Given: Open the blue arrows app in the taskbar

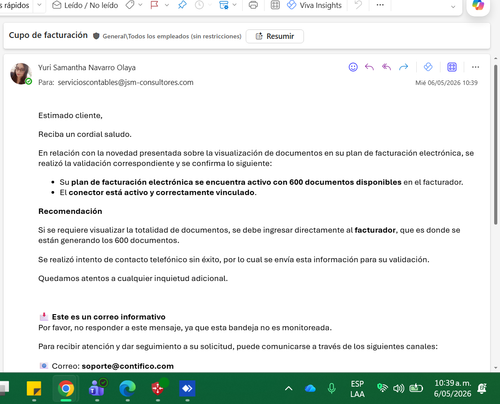Looking at the screenshot, I should click(187, 388).
